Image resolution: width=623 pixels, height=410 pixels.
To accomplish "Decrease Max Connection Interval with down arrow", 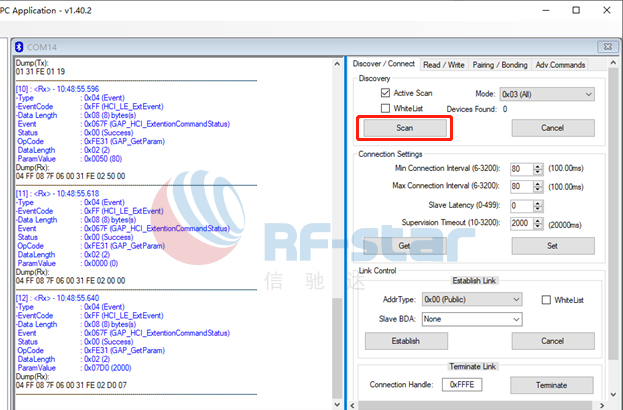I will [538, 190].
